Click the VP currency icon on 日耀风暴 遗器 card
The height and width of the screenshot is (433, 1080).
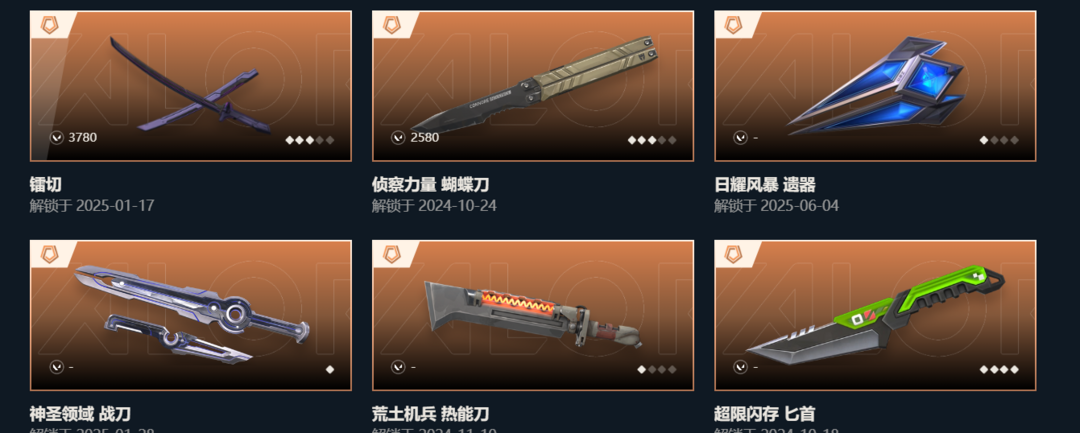pos(740,138)
